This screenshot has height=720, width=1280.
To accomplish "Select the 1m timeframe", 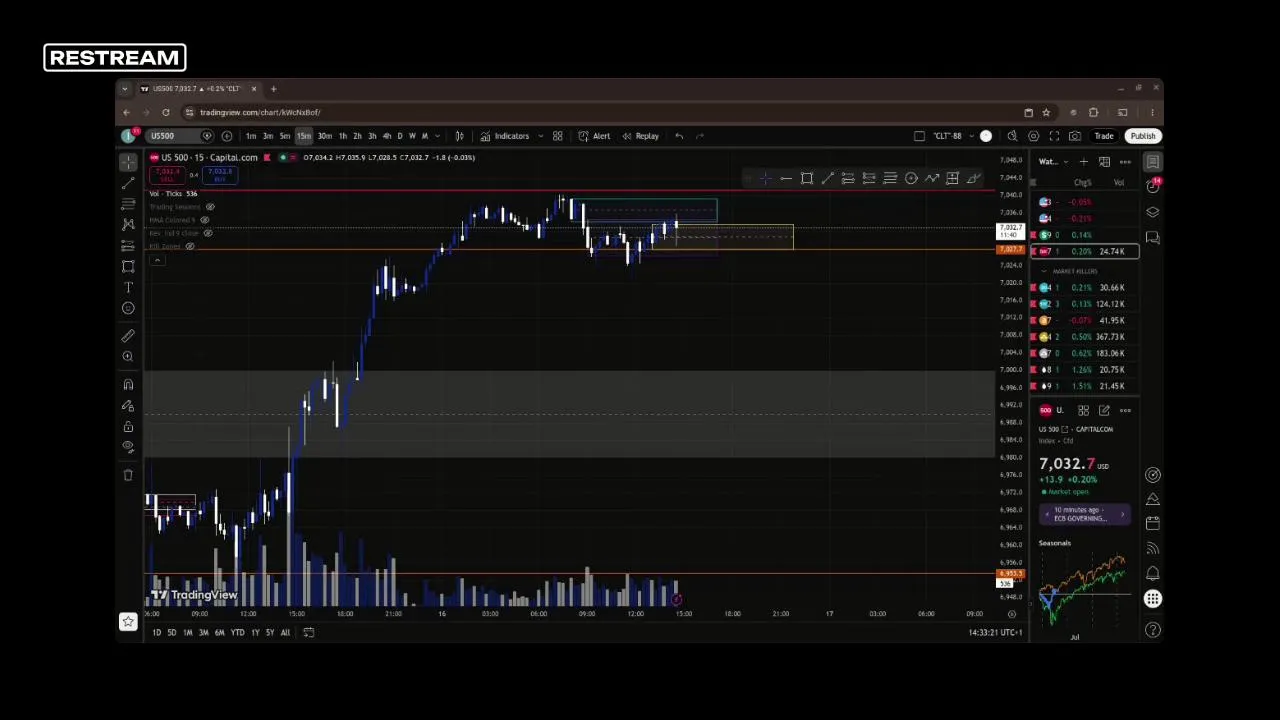I will click(251, 136).
